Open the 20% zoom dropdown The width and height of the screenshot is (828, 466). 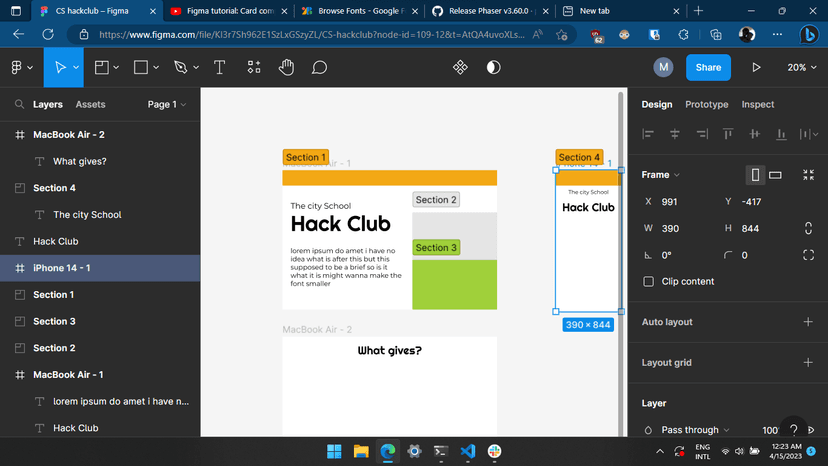[801, 67]
